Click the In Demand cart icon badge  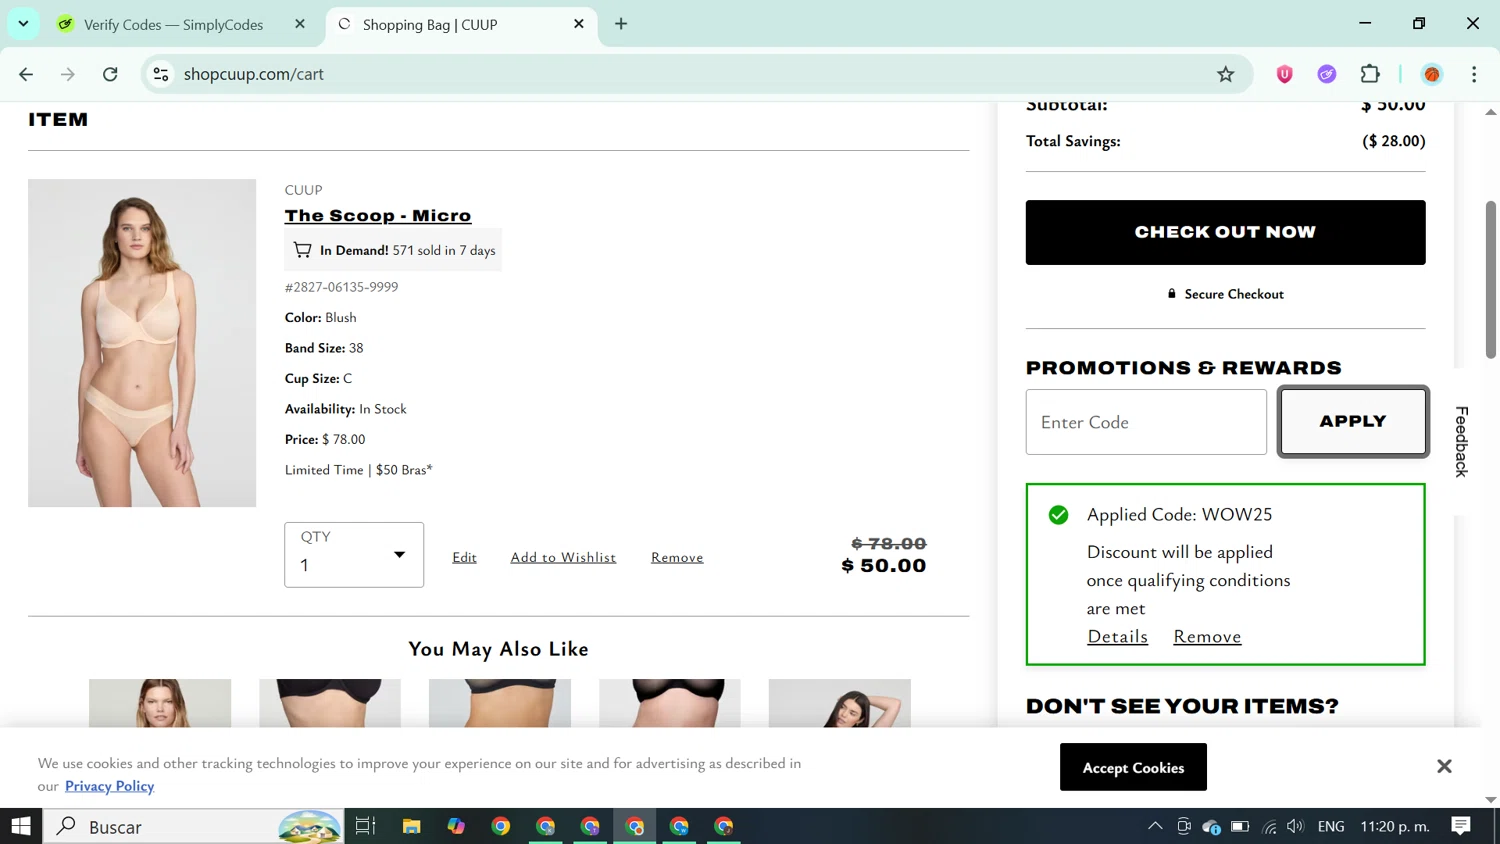coord(302,250)
